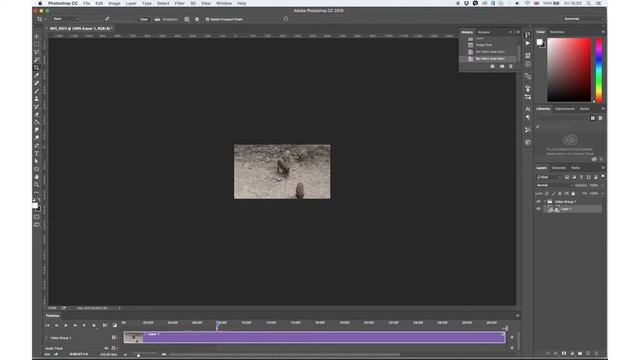Mute the Audio Track

point(106,348)
